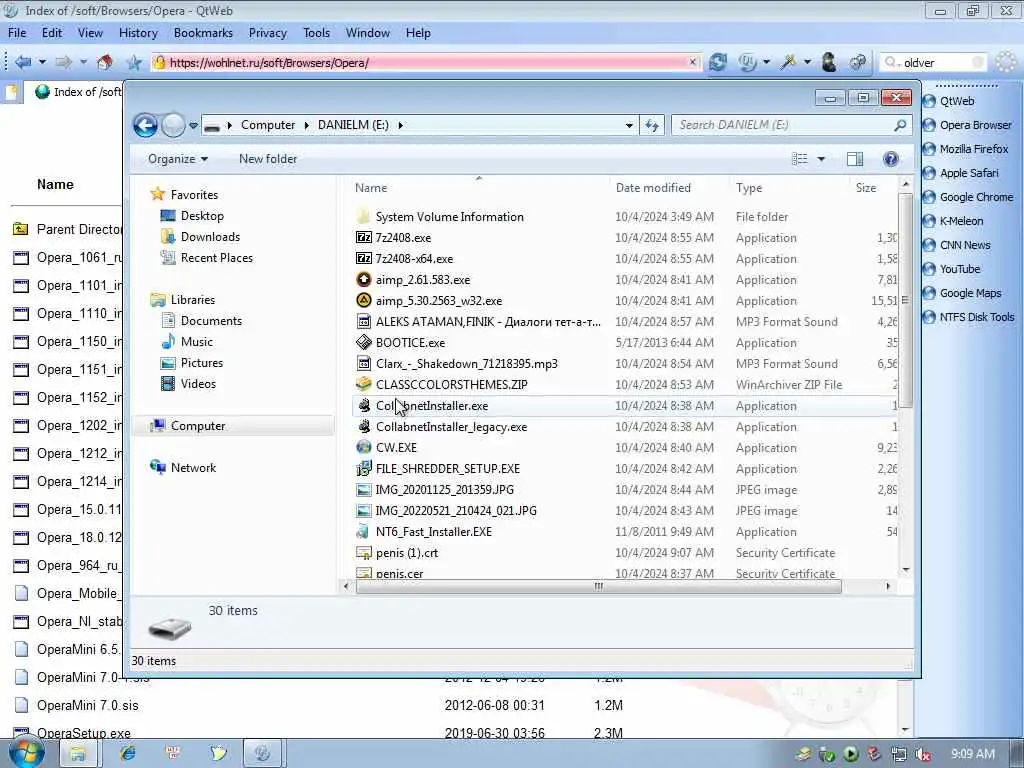The width and height of the screenshot is (1024, 768).
Task: Click the lock icon in QtWeb address bar
Action: tap(159, 63)
